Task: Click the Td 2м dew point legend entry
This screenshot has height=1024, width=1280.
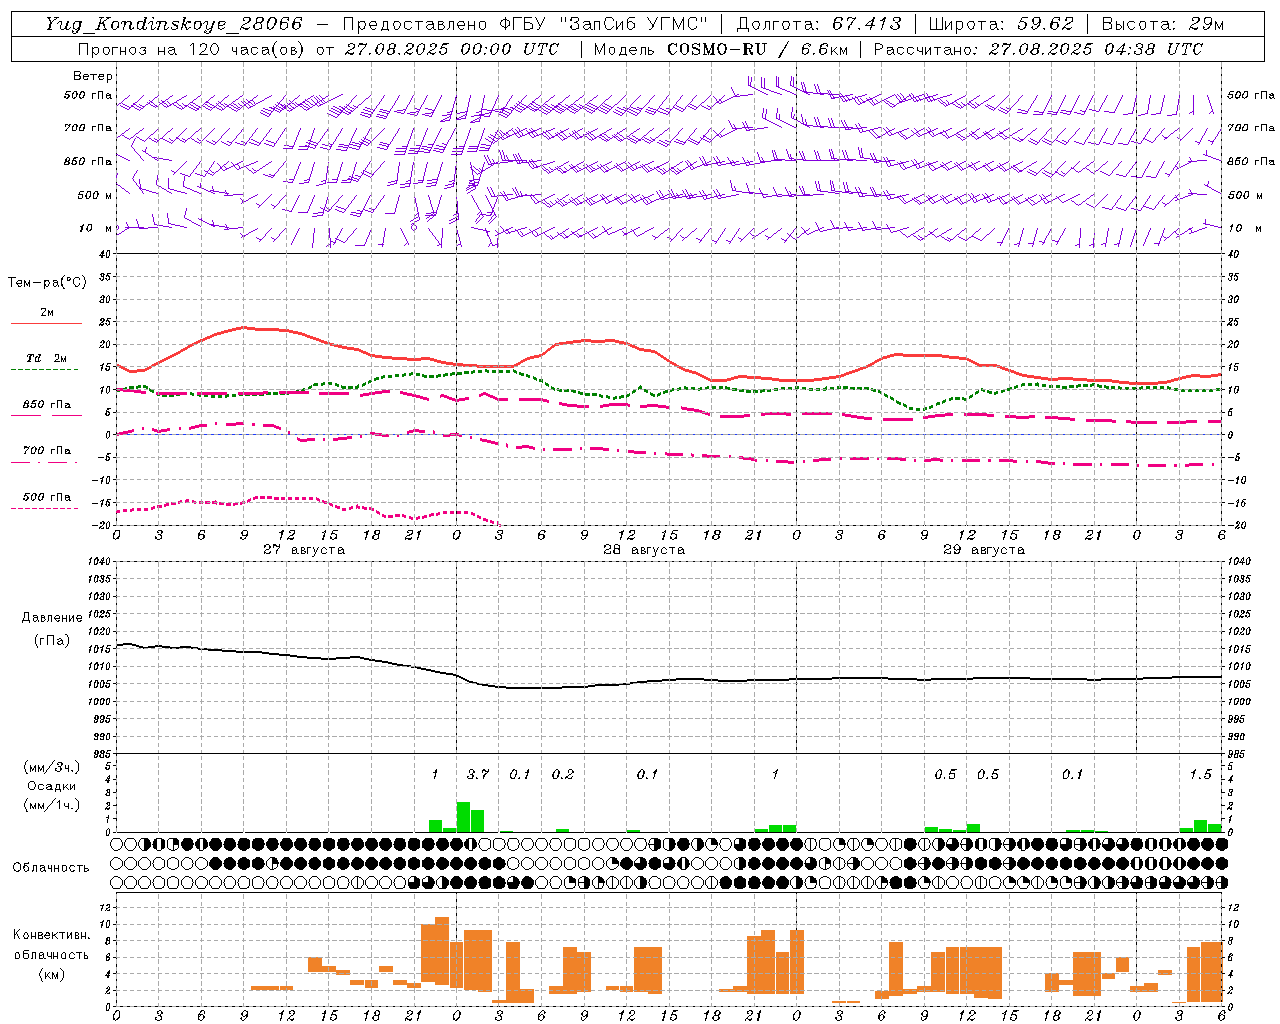Action: [x=46, y=363]
